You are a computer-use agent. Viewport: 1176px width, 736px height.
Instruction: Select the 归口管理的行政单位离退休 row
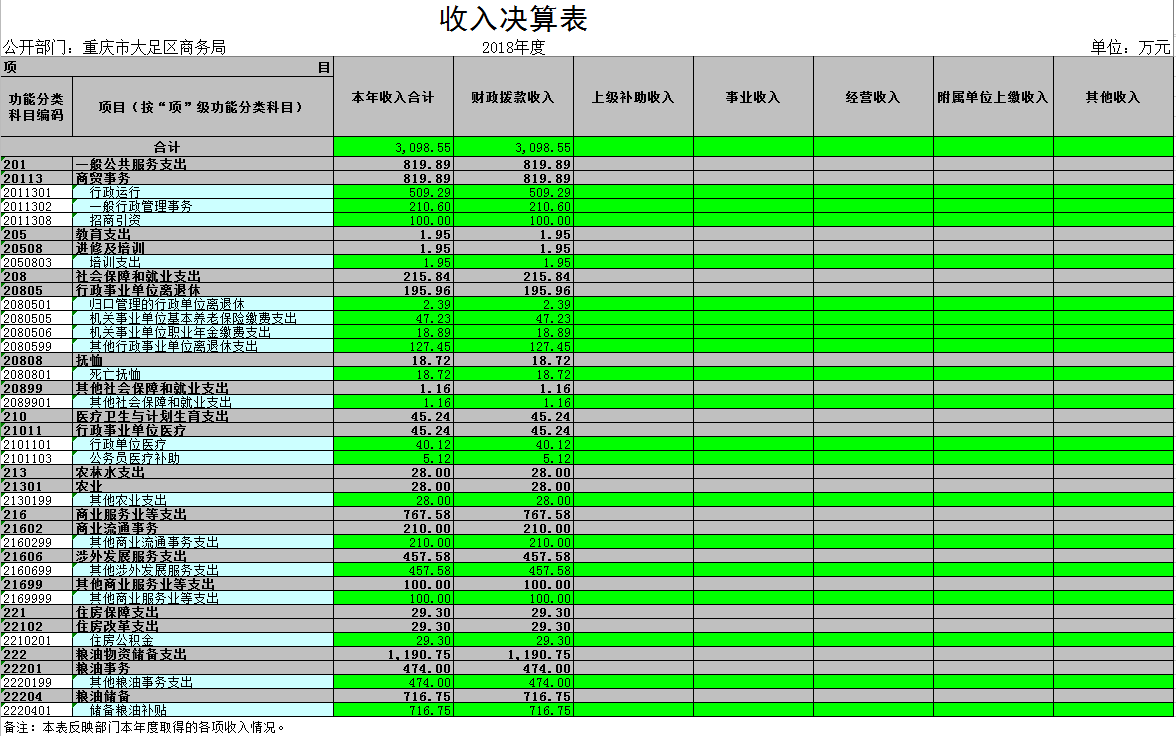pos(166,305)
